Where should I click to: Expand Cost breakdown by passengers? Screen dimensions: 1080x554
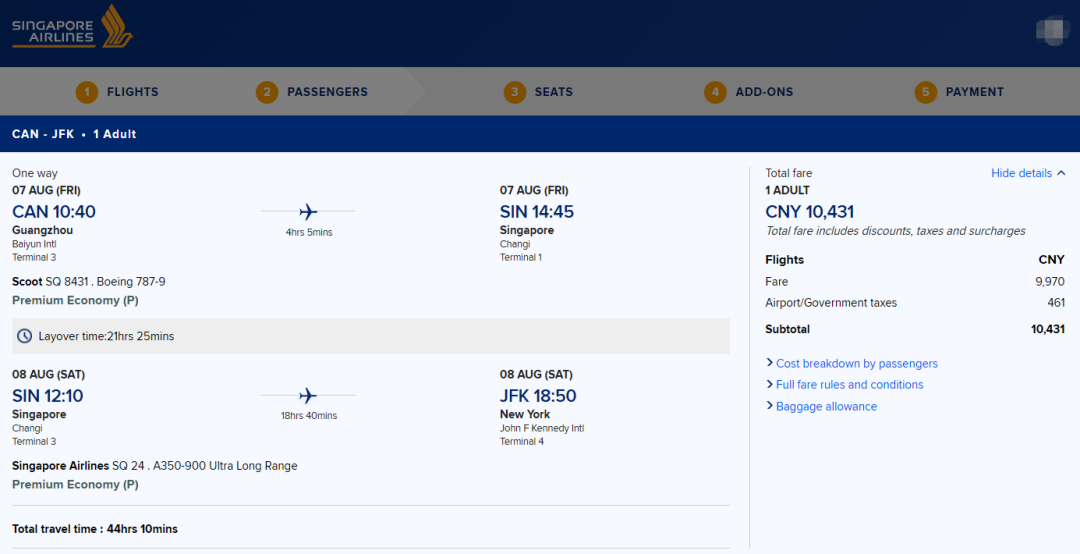[856, 364]
